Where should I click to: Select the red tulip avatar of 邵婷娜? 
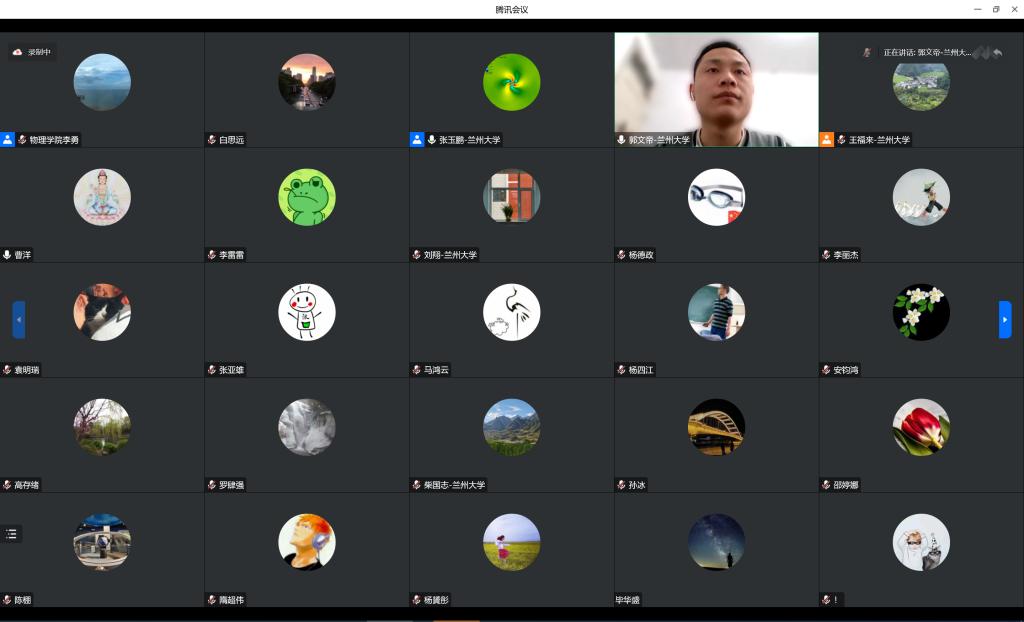(x=921, y=427)
